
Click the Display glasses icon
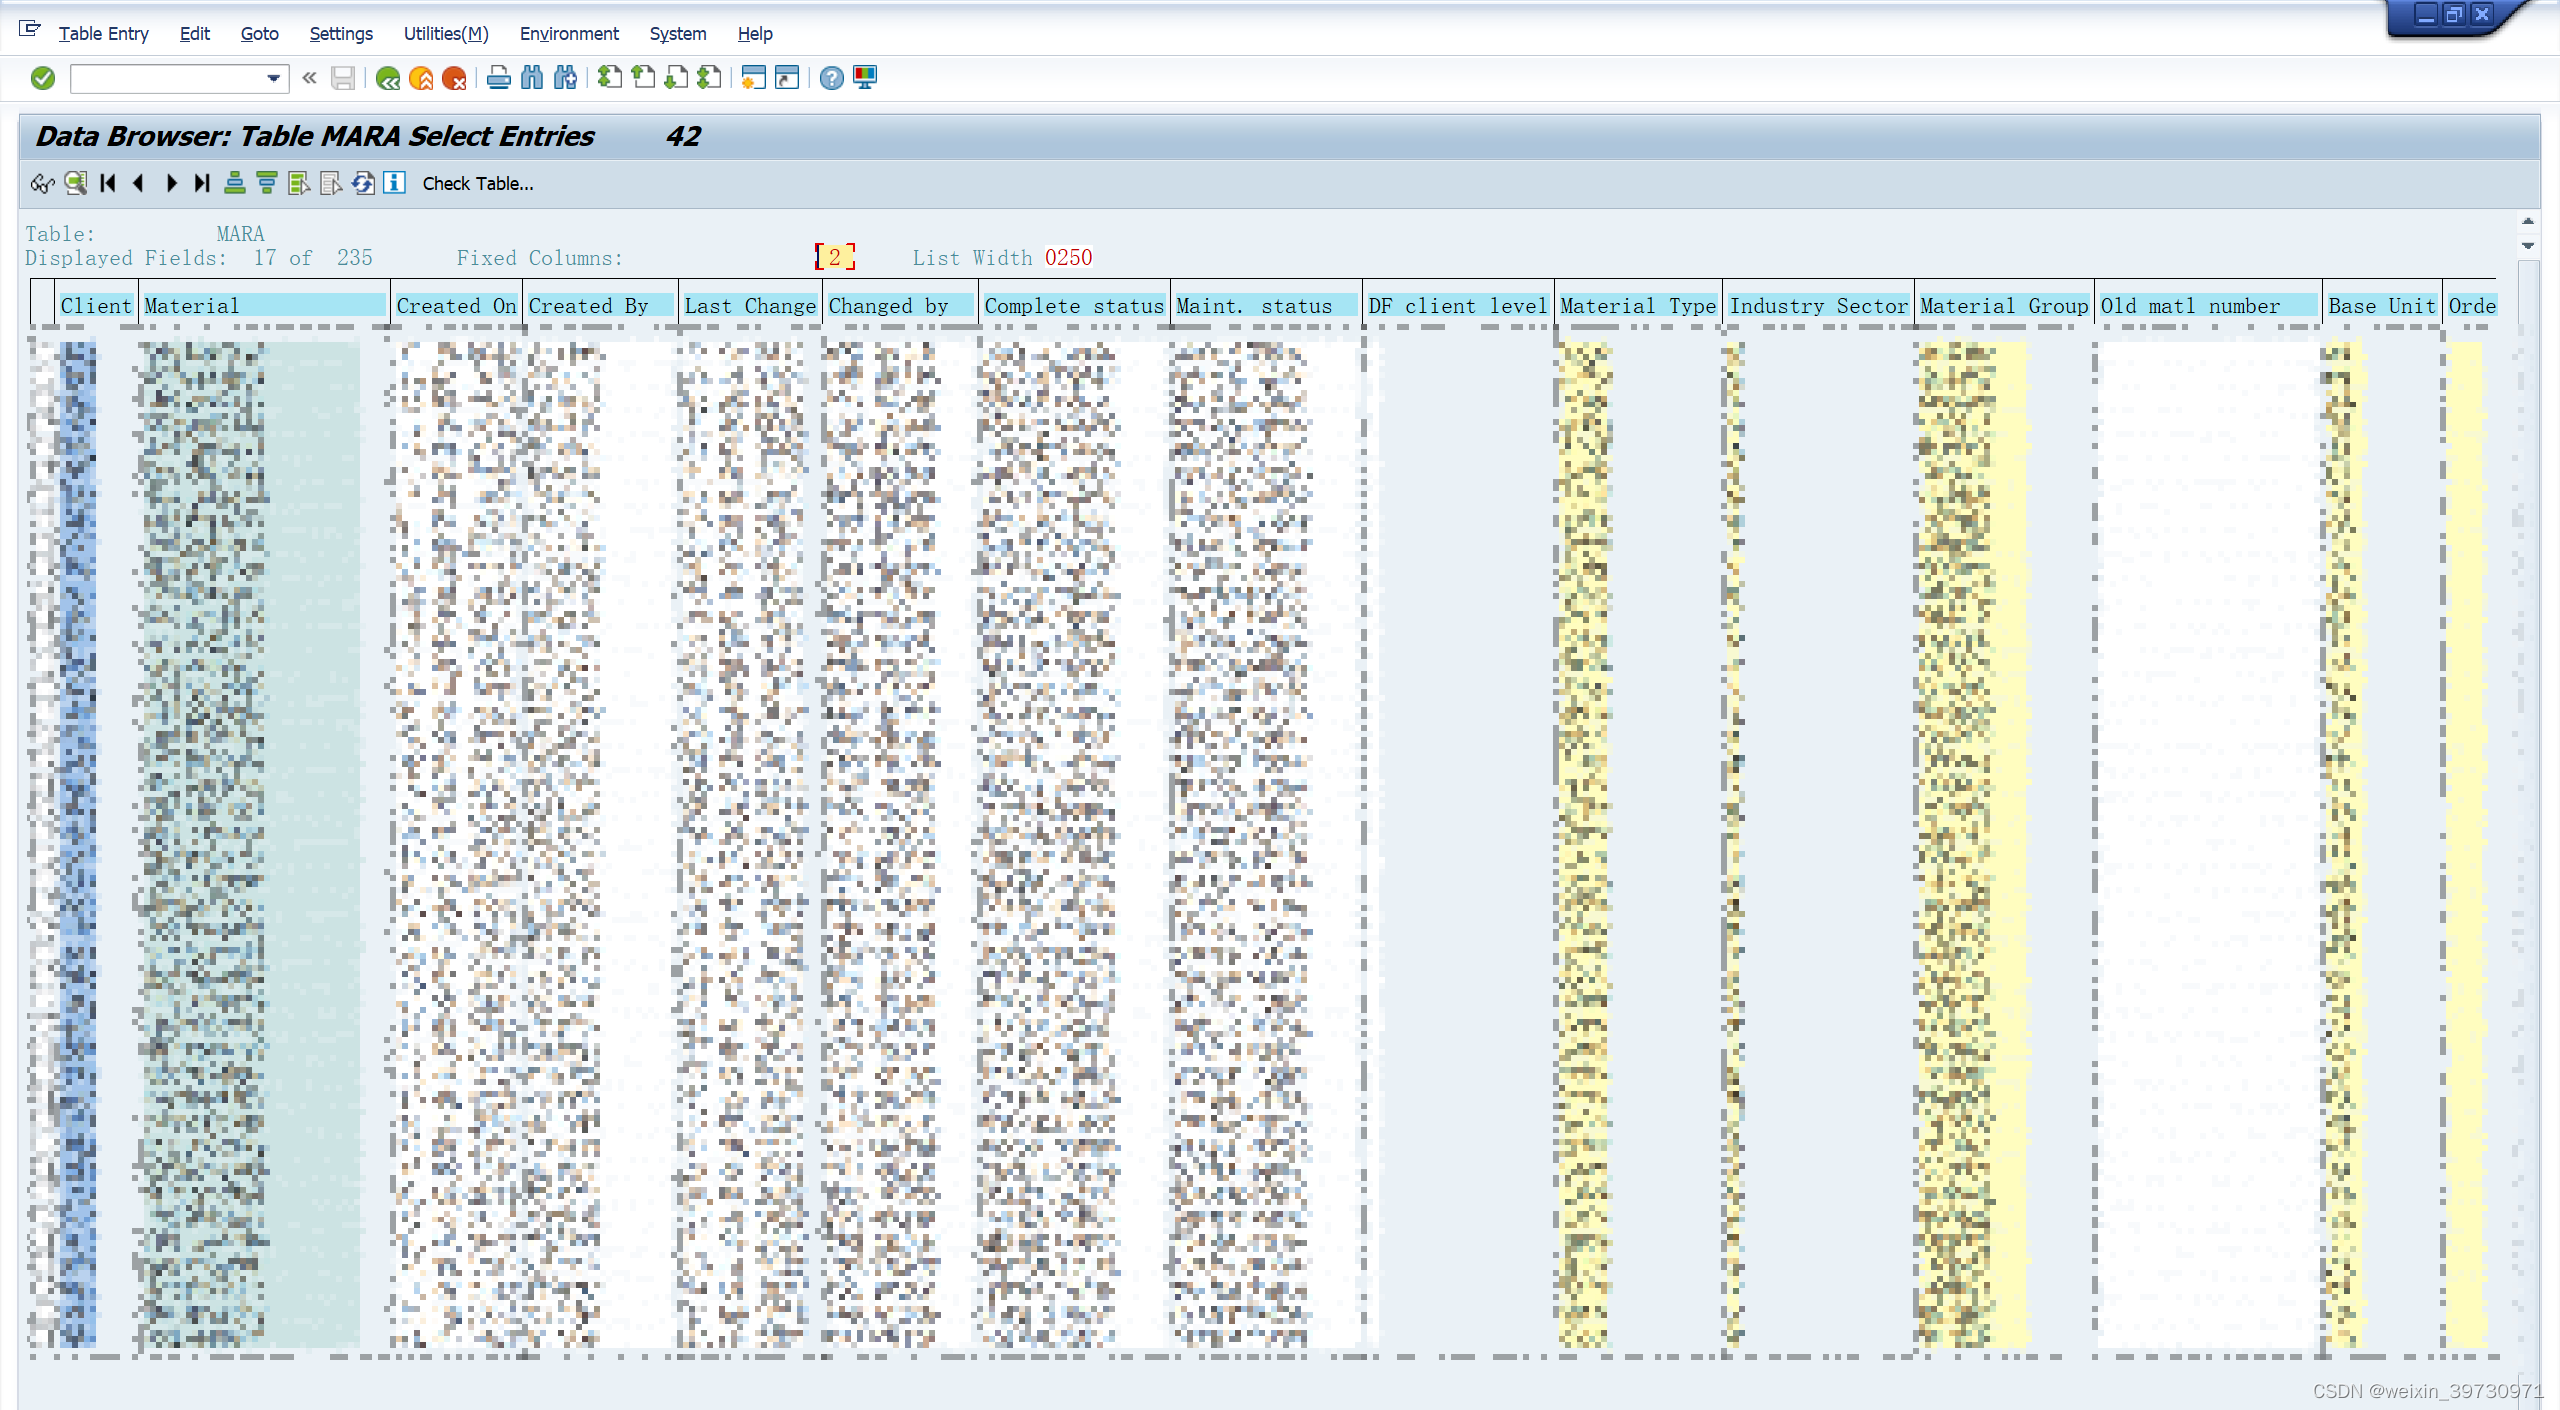42,183
